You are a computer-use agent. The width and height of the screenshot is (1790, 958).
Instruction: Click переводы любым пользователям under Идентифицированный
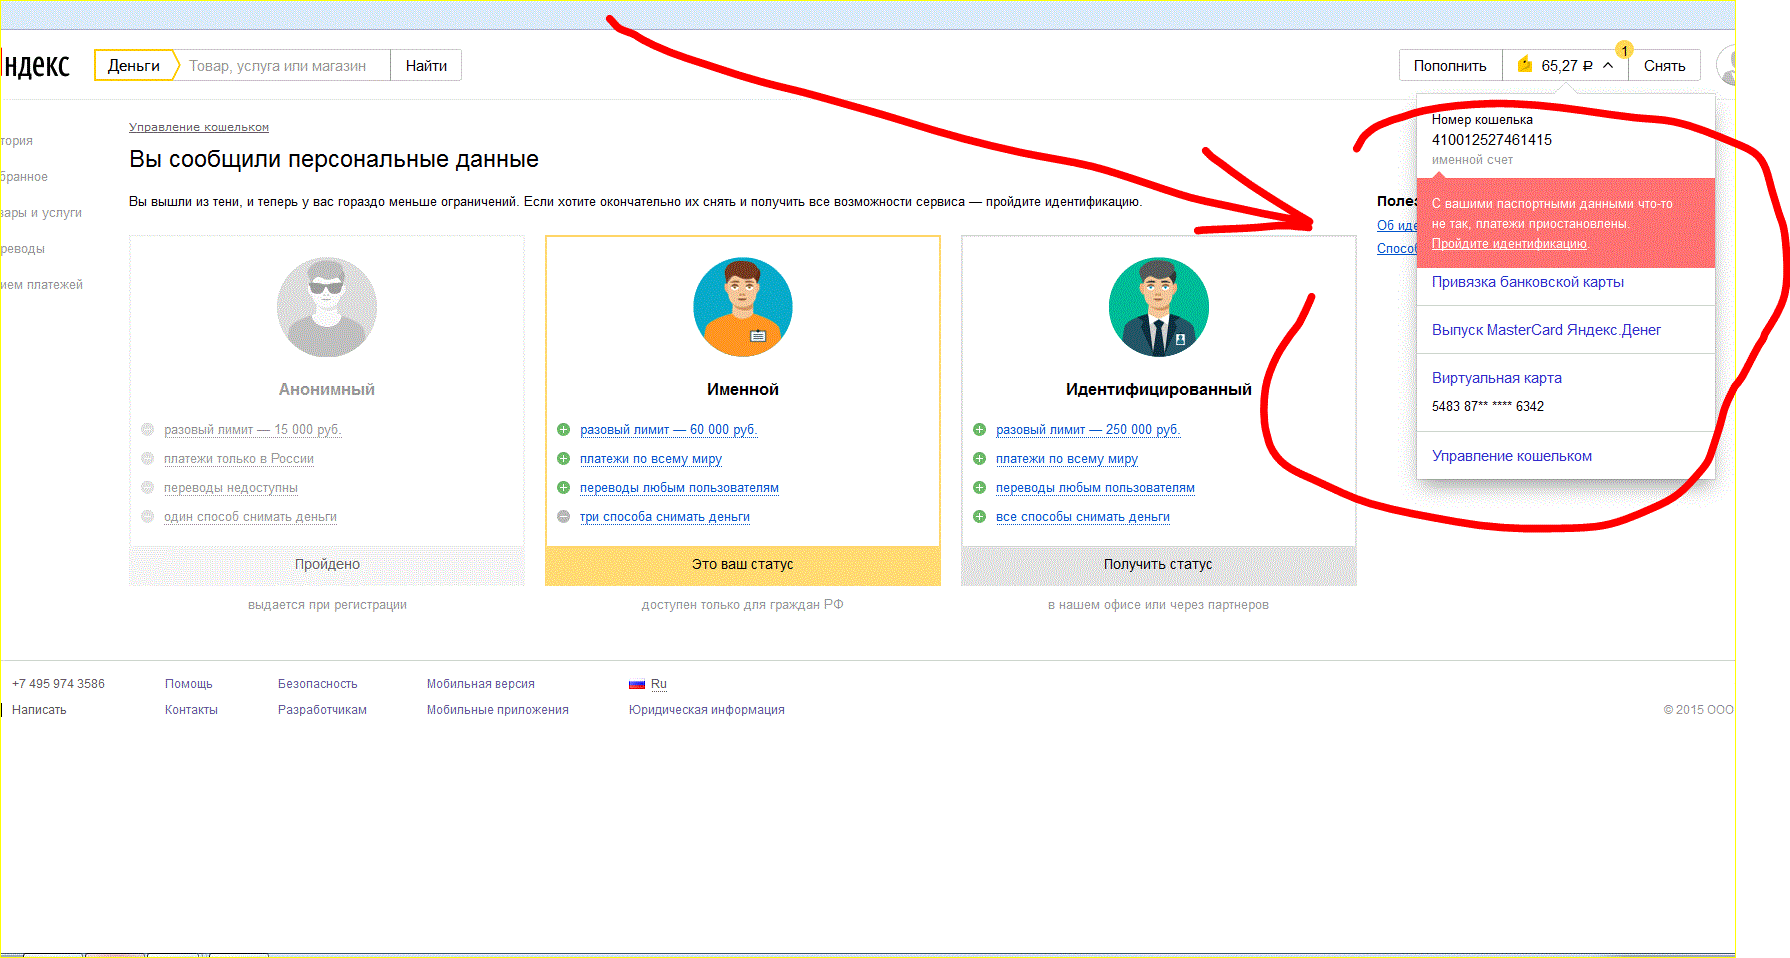(x=1095, y=488)
